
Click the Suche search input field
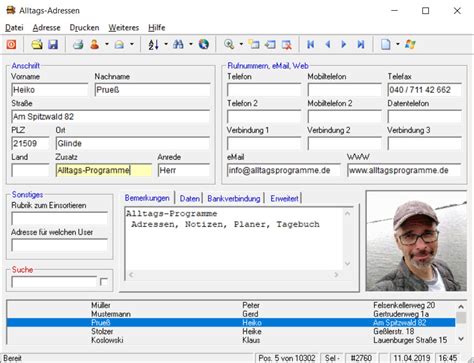click(x=54, y=282)
